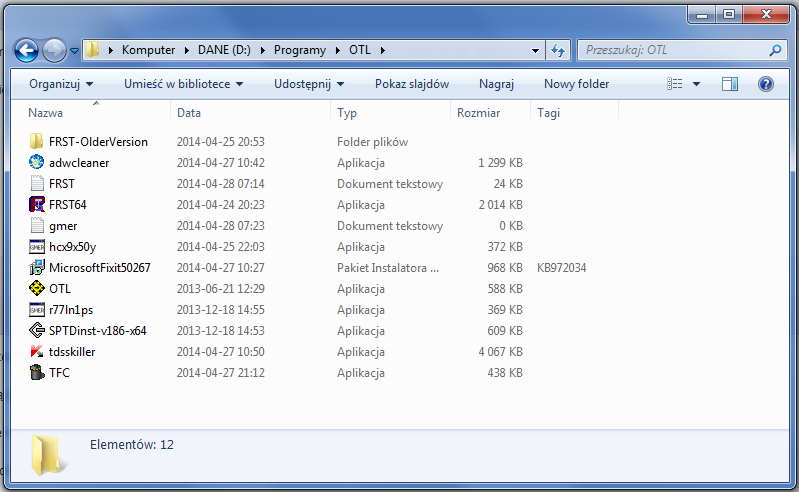
Task: Expand the arrow after Programy breadcrumb
Action: pos(337,50)
